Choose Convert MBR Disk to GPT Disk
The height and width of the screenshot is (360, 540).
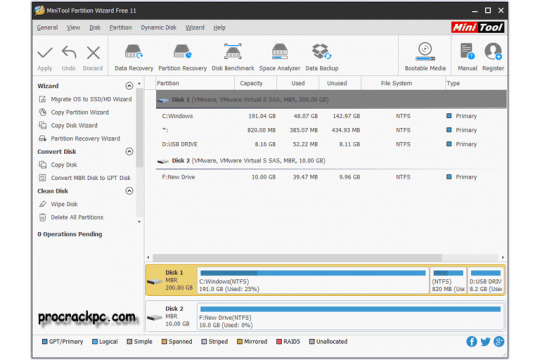[x=91, y=178]
